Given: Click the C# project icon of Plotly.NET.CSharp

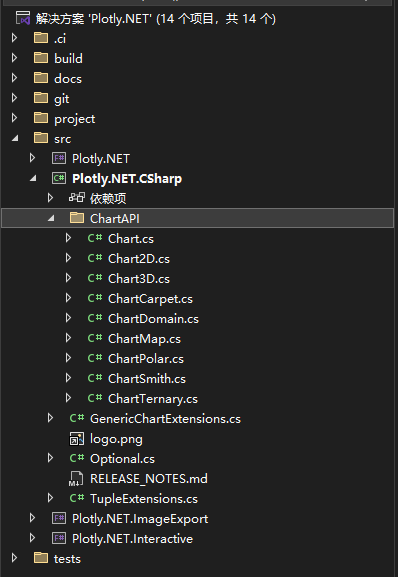Looking at the screenshot, I should 59,178.
